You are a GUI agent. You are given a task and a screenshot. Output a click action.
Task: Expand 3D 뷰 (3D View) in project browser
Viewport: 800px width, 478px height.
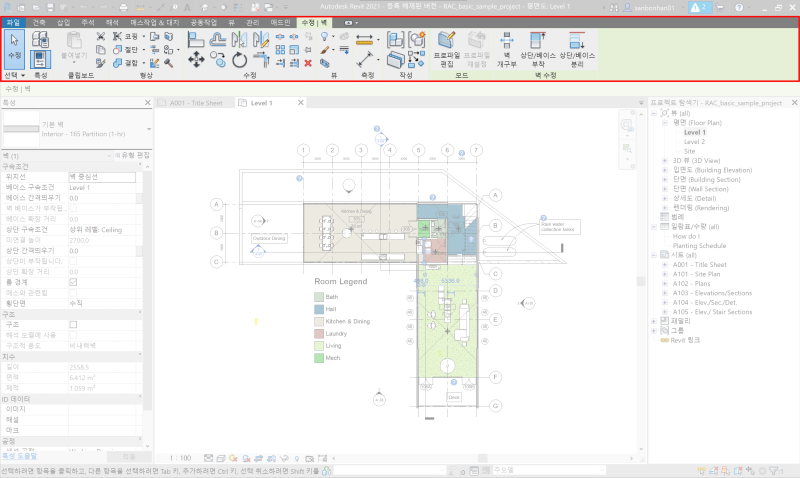point(665,161)
